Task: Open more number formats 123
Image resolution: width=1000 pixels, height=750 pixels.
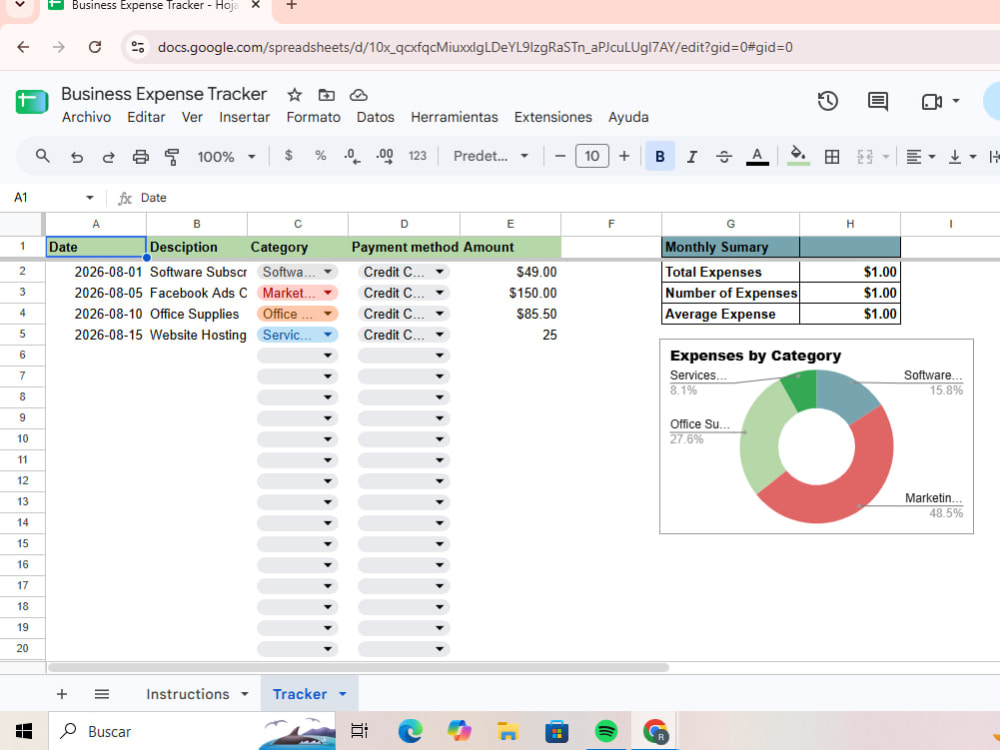Action: (x=417, y=156)
